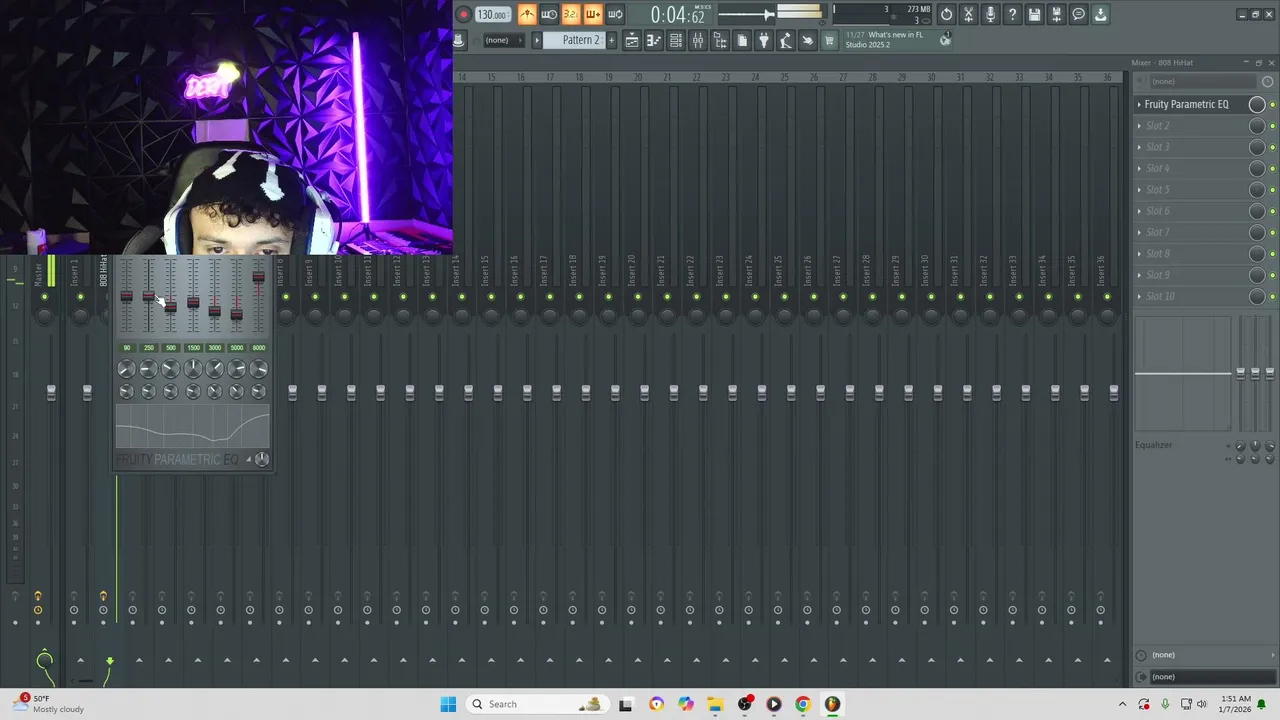Open the Playlist view icon

[x=632, y=40]
